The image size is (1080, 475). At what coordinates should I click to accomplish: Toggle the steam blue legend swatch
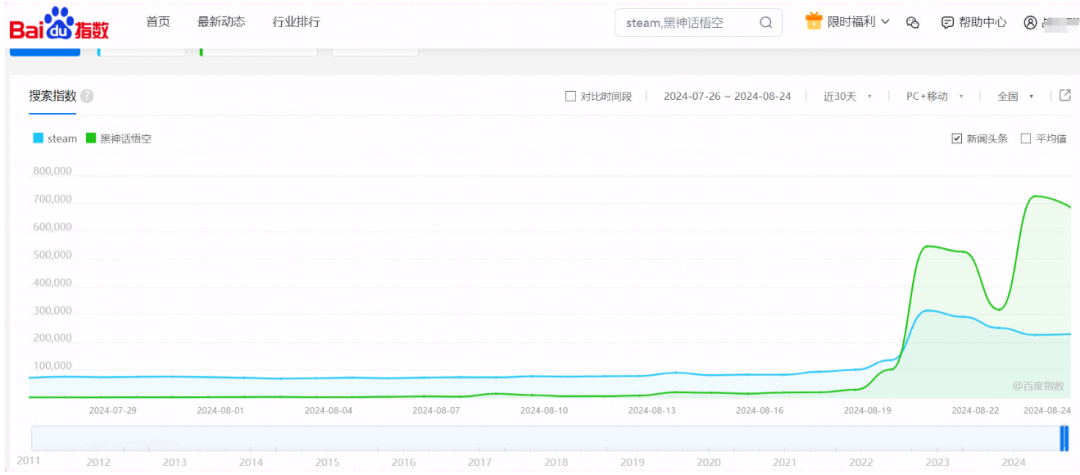tap(38, 138)
